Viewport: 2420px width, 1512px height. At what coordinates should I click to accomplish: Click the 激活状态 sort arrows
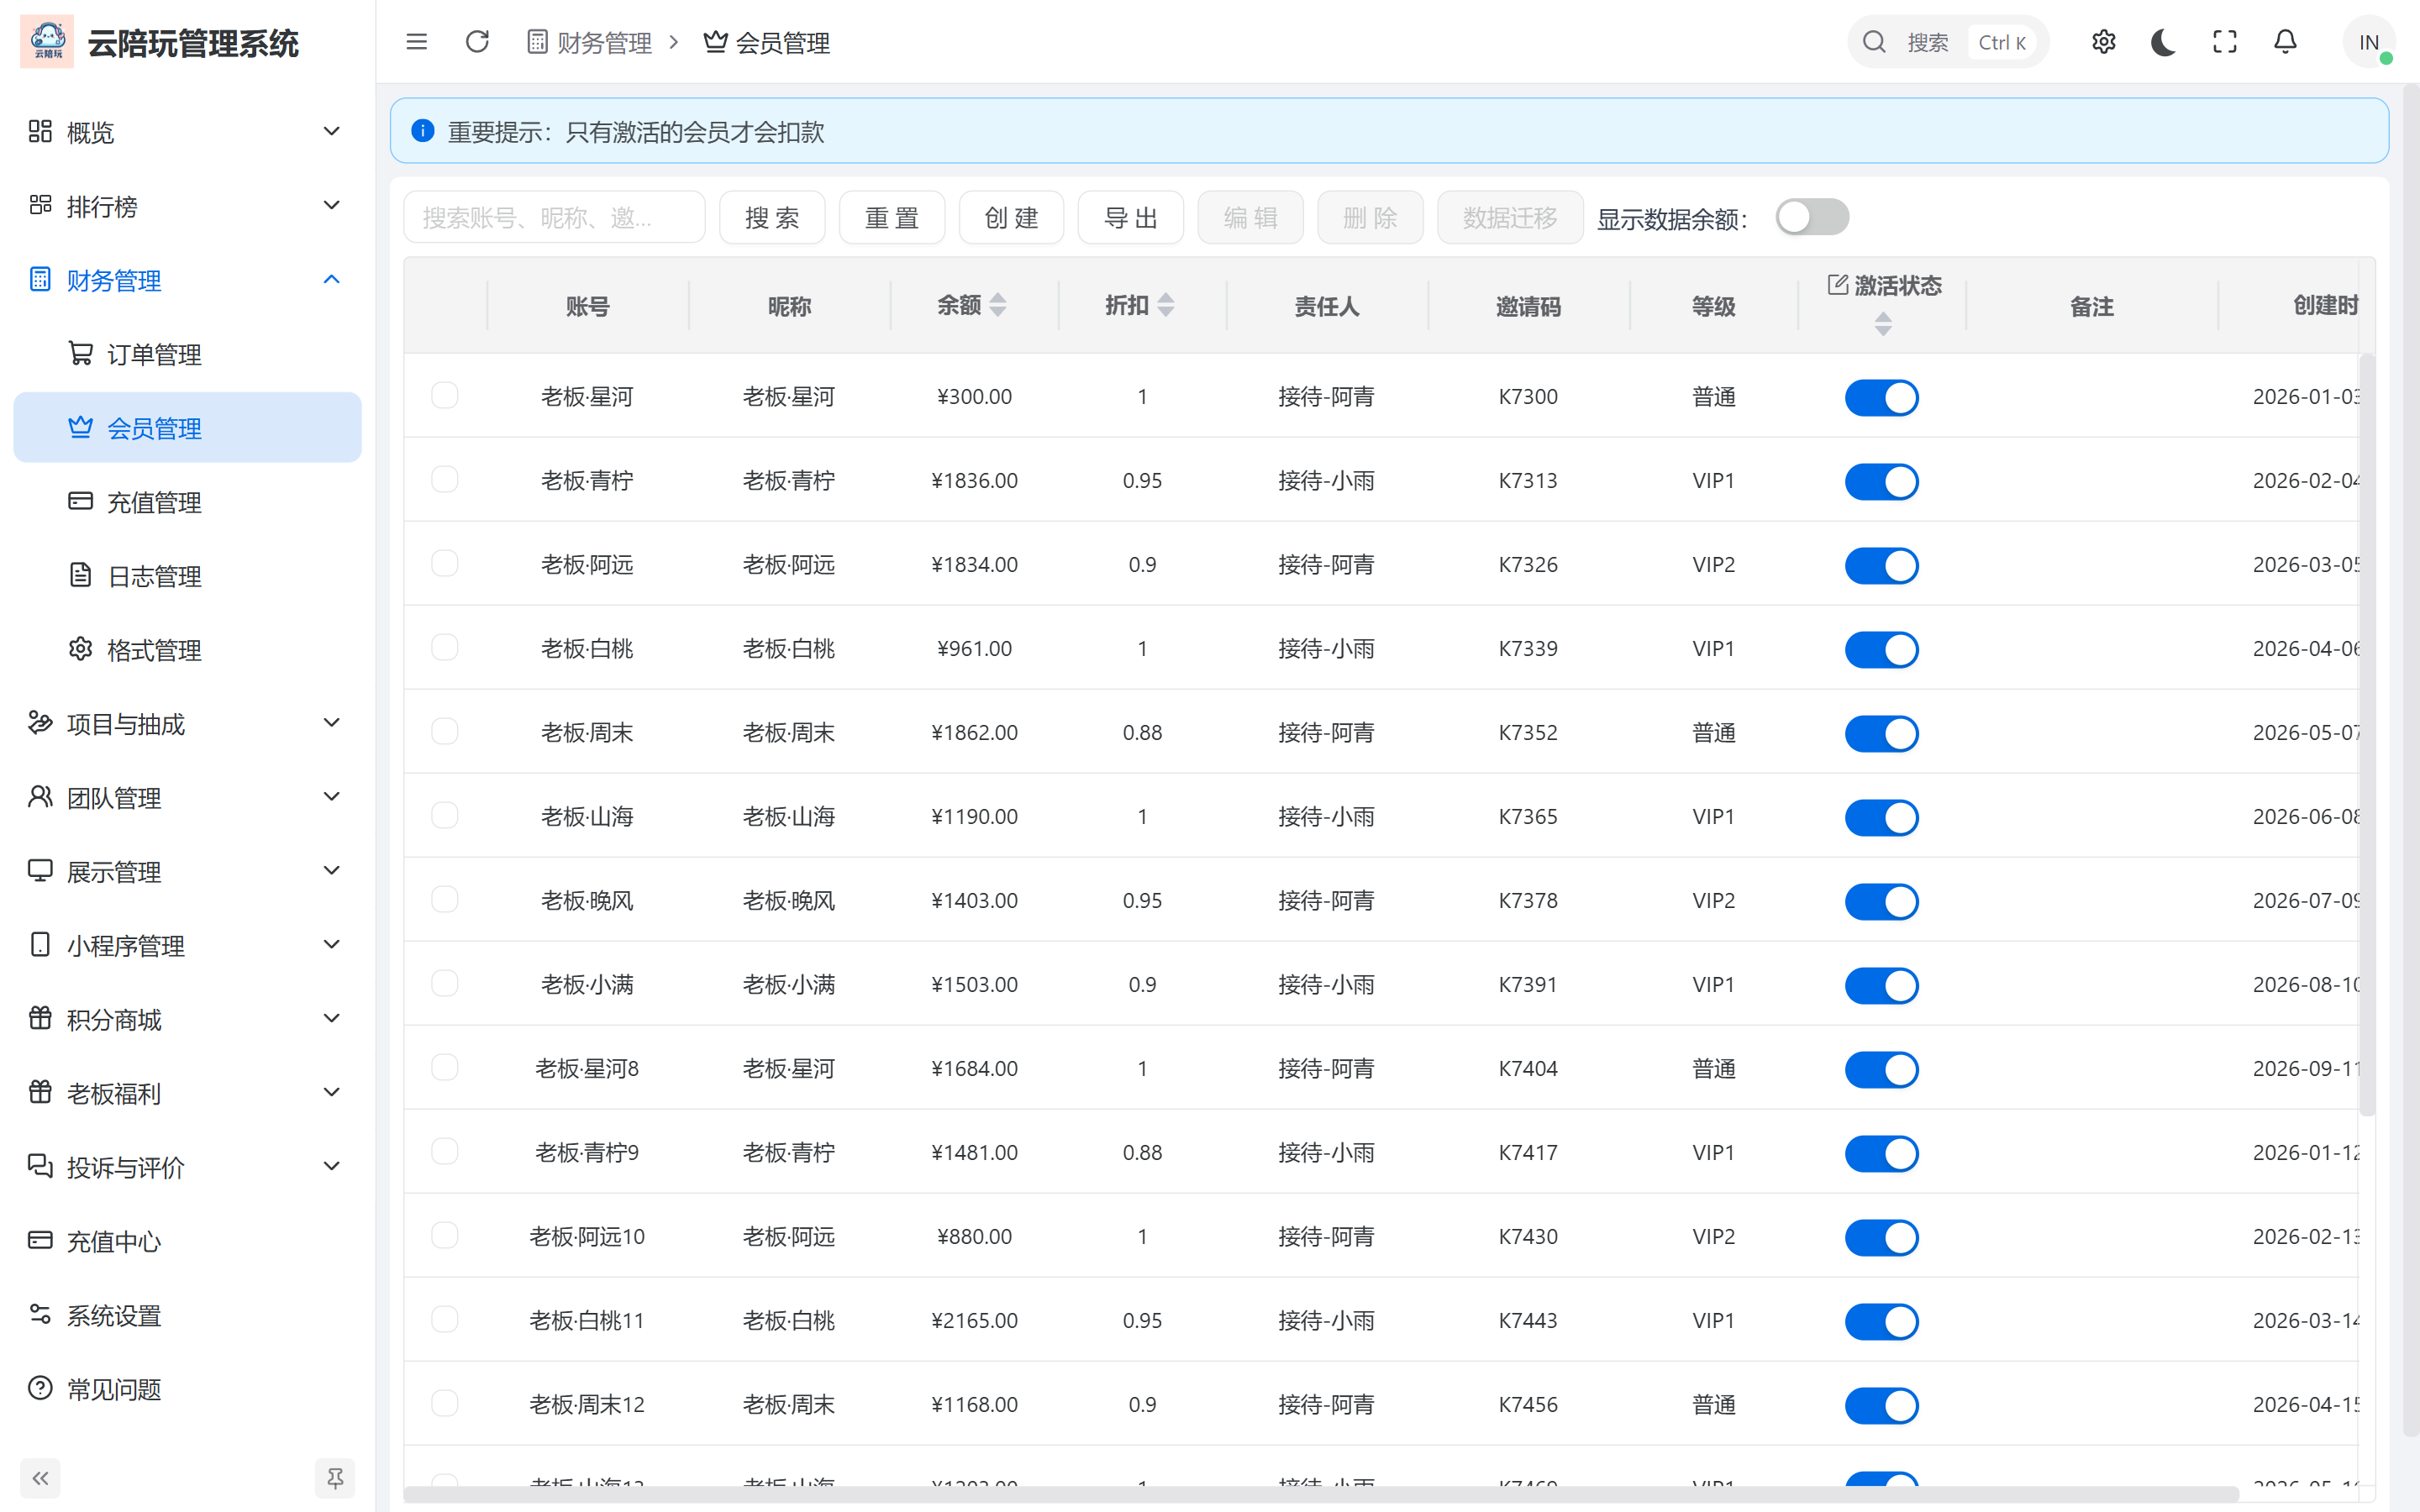coord(1883,324)
